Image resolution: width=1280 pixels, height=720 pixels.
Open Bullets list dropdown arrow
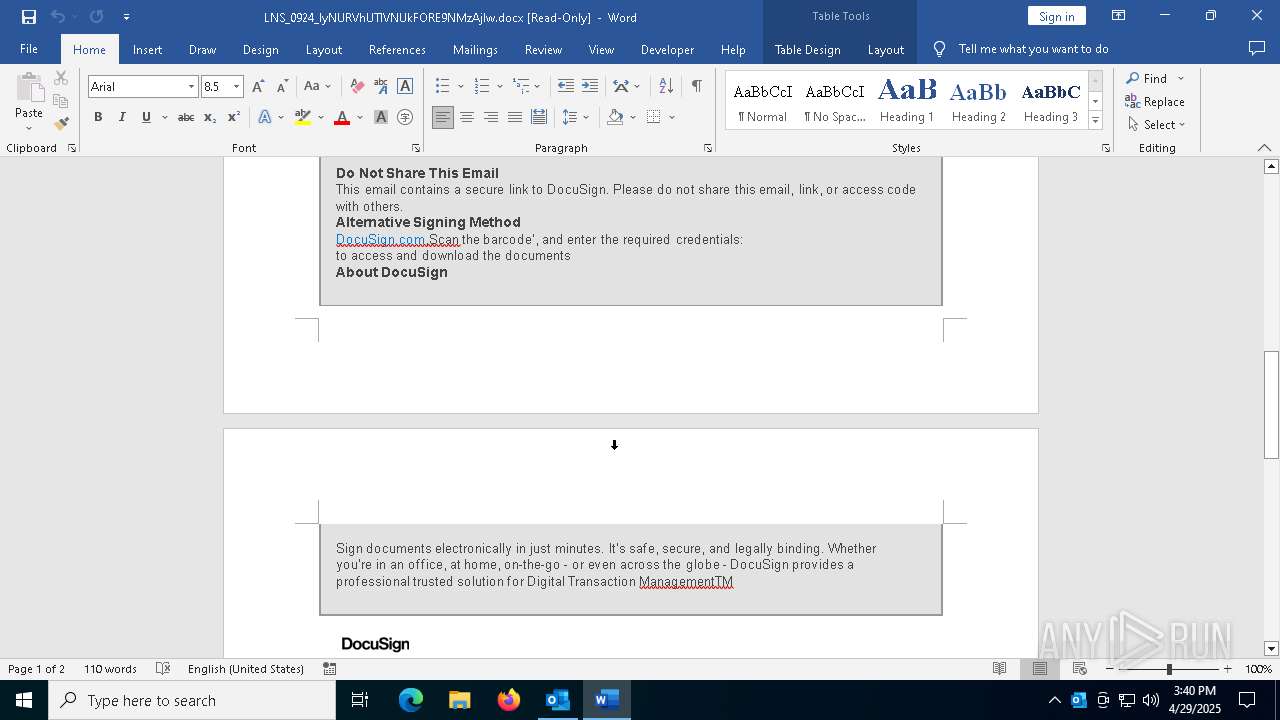pyautogui.click(x=460, y=87)
